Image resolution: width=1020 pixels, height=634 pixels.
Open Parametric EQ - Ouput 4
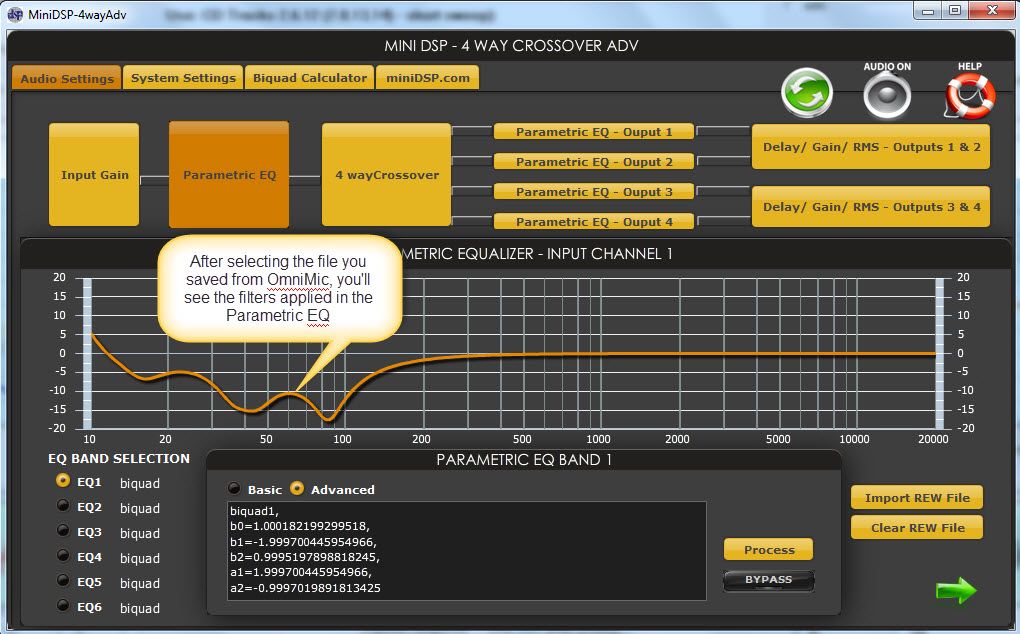tap(594, 222)
